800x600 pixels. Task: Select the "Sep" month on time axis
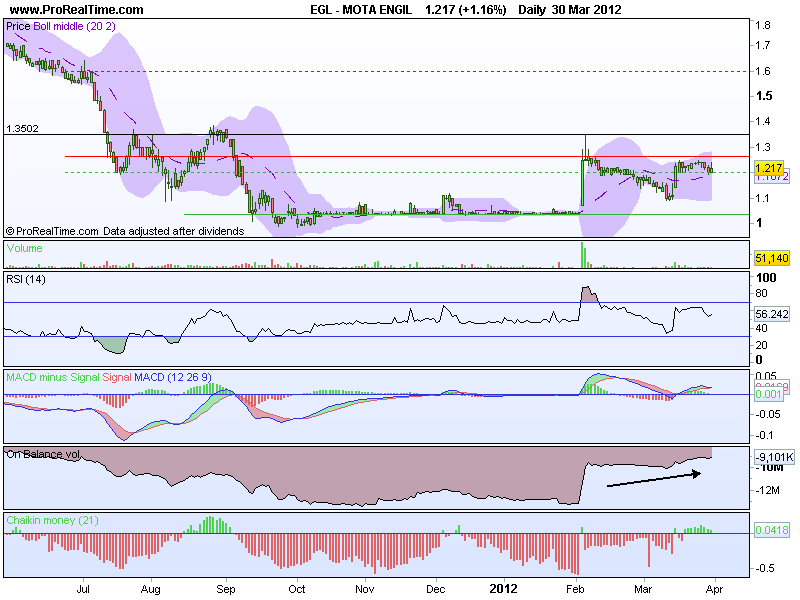point(226,589)
